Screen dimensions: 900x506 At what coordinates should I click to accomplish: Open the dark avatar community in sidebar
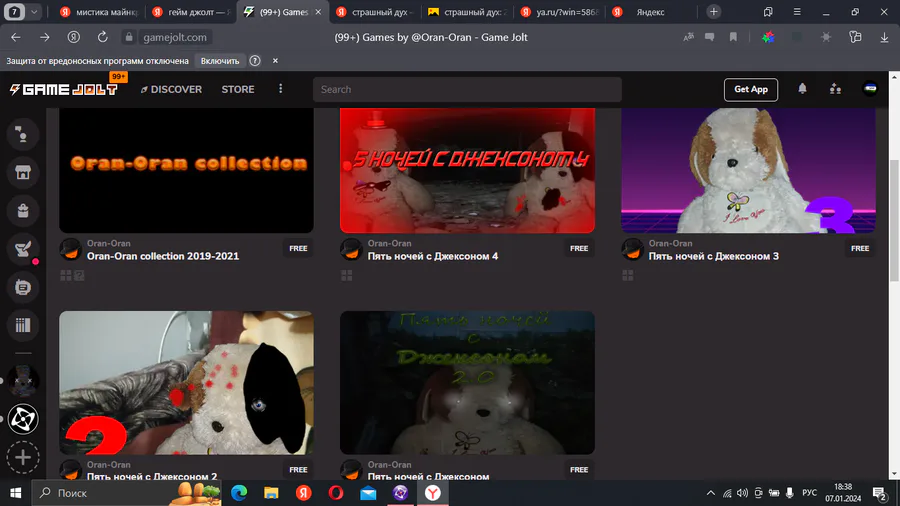click(x=23, y=381)
